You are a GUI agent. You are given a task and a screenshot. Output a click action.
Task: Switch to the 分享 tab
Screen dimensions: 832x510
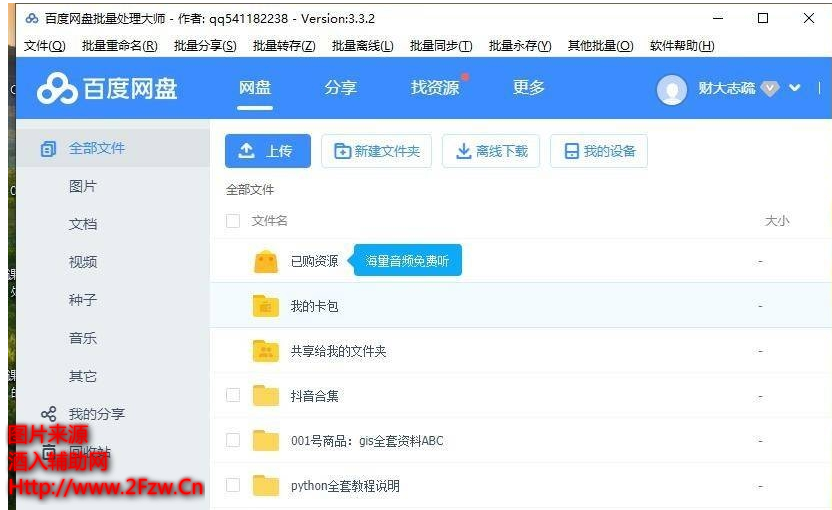(340, 88)
